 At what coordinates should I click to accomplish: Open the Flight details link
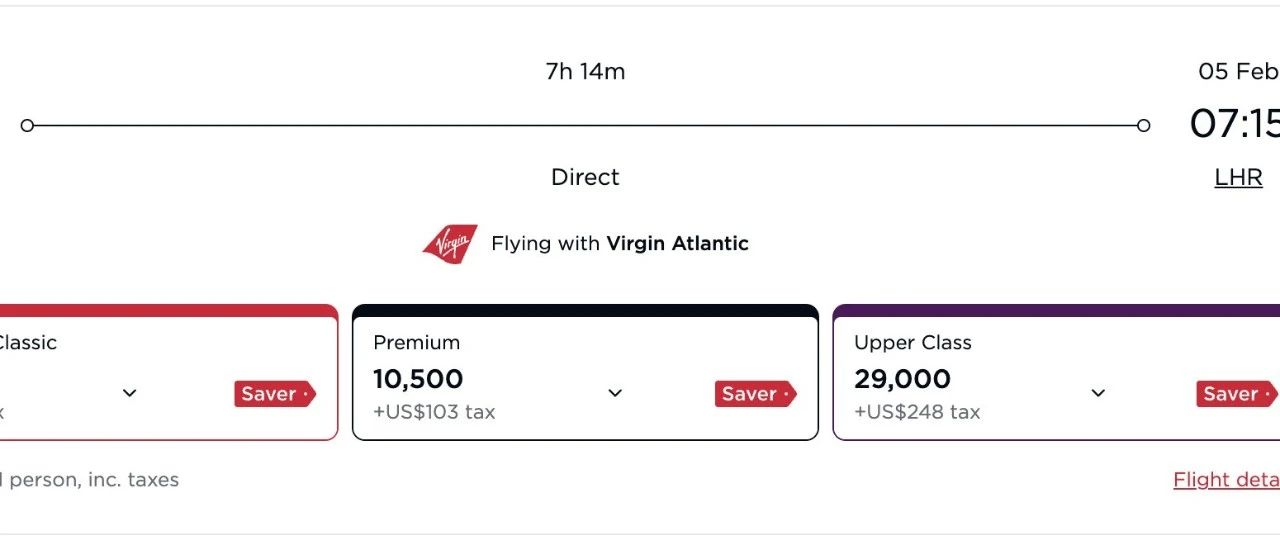1226,480
